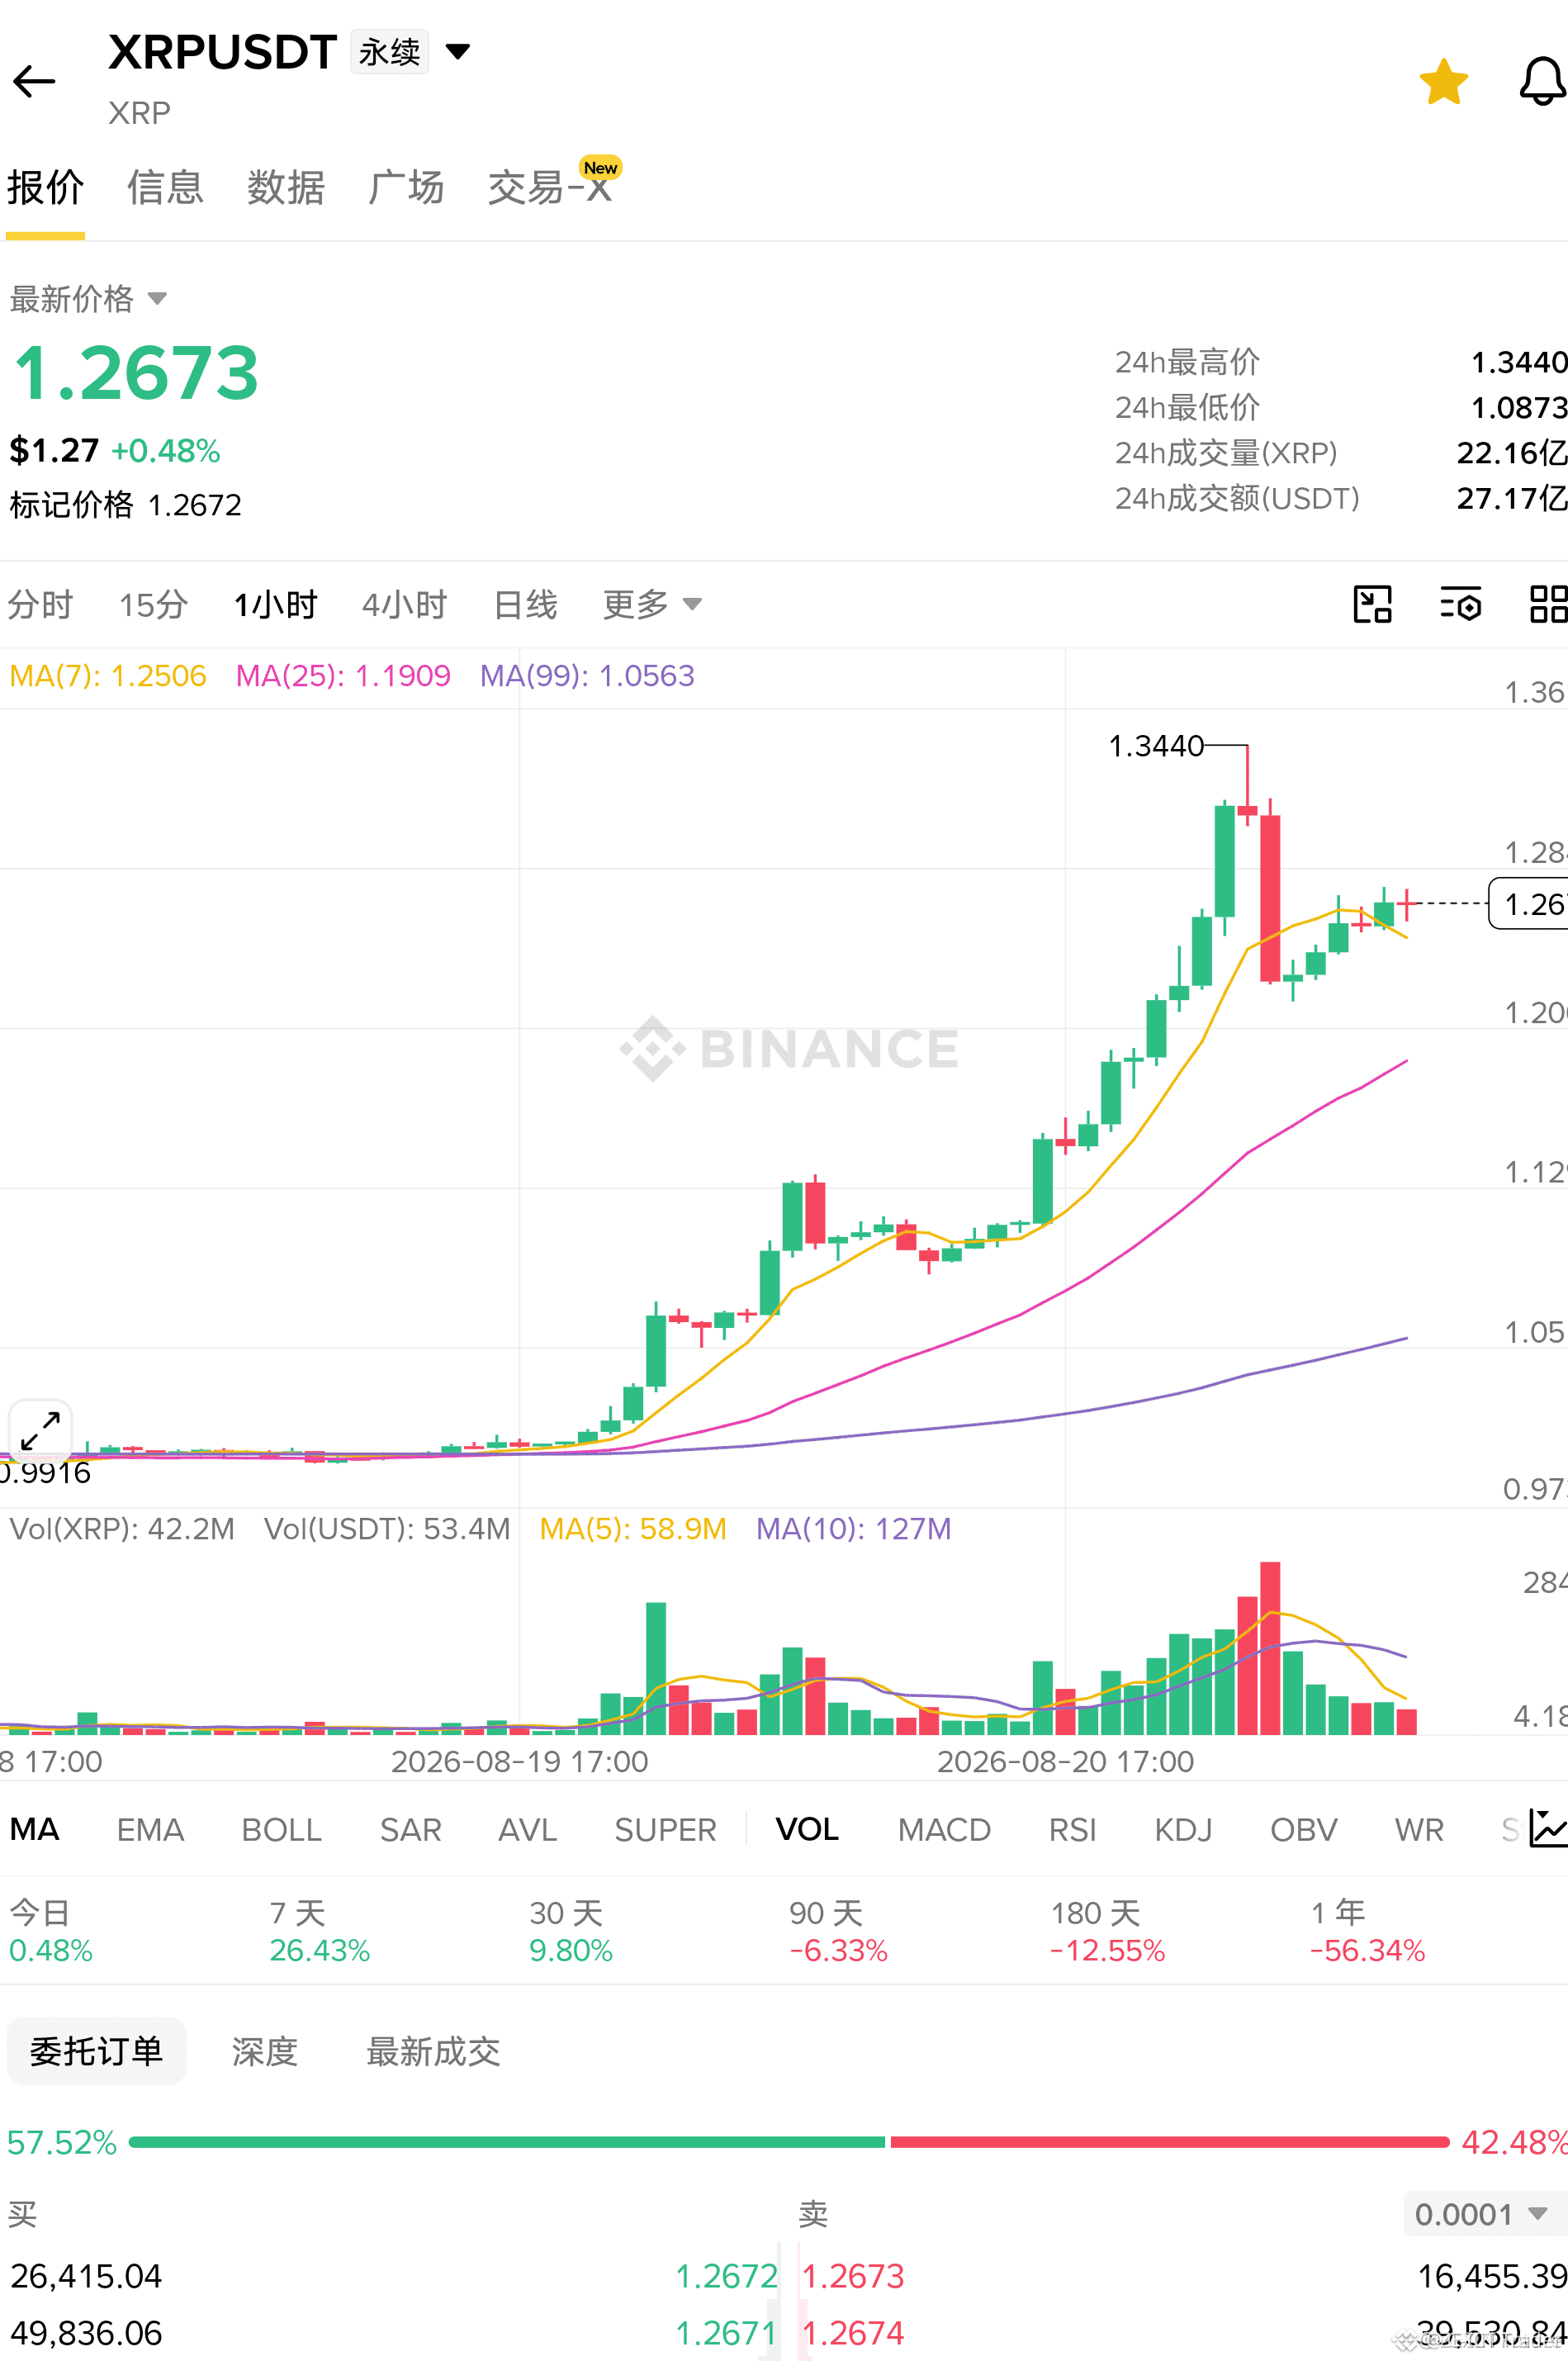Select the AVL indicator
This screenshot has height=2361, width=1568.
[527, 1829]
